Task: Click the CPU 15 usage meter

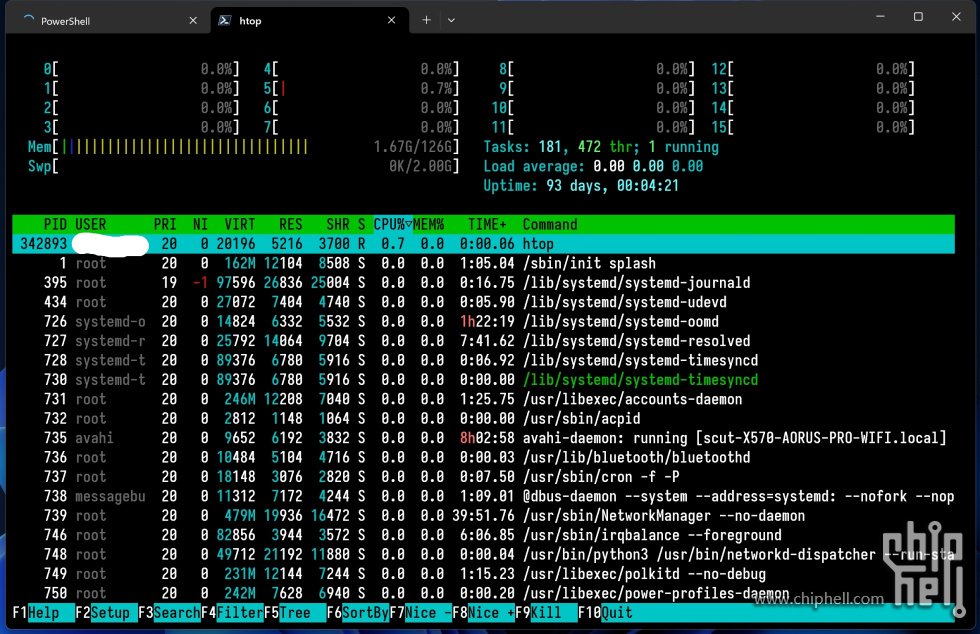Action: pyautogui.click(x=813, y=128)
